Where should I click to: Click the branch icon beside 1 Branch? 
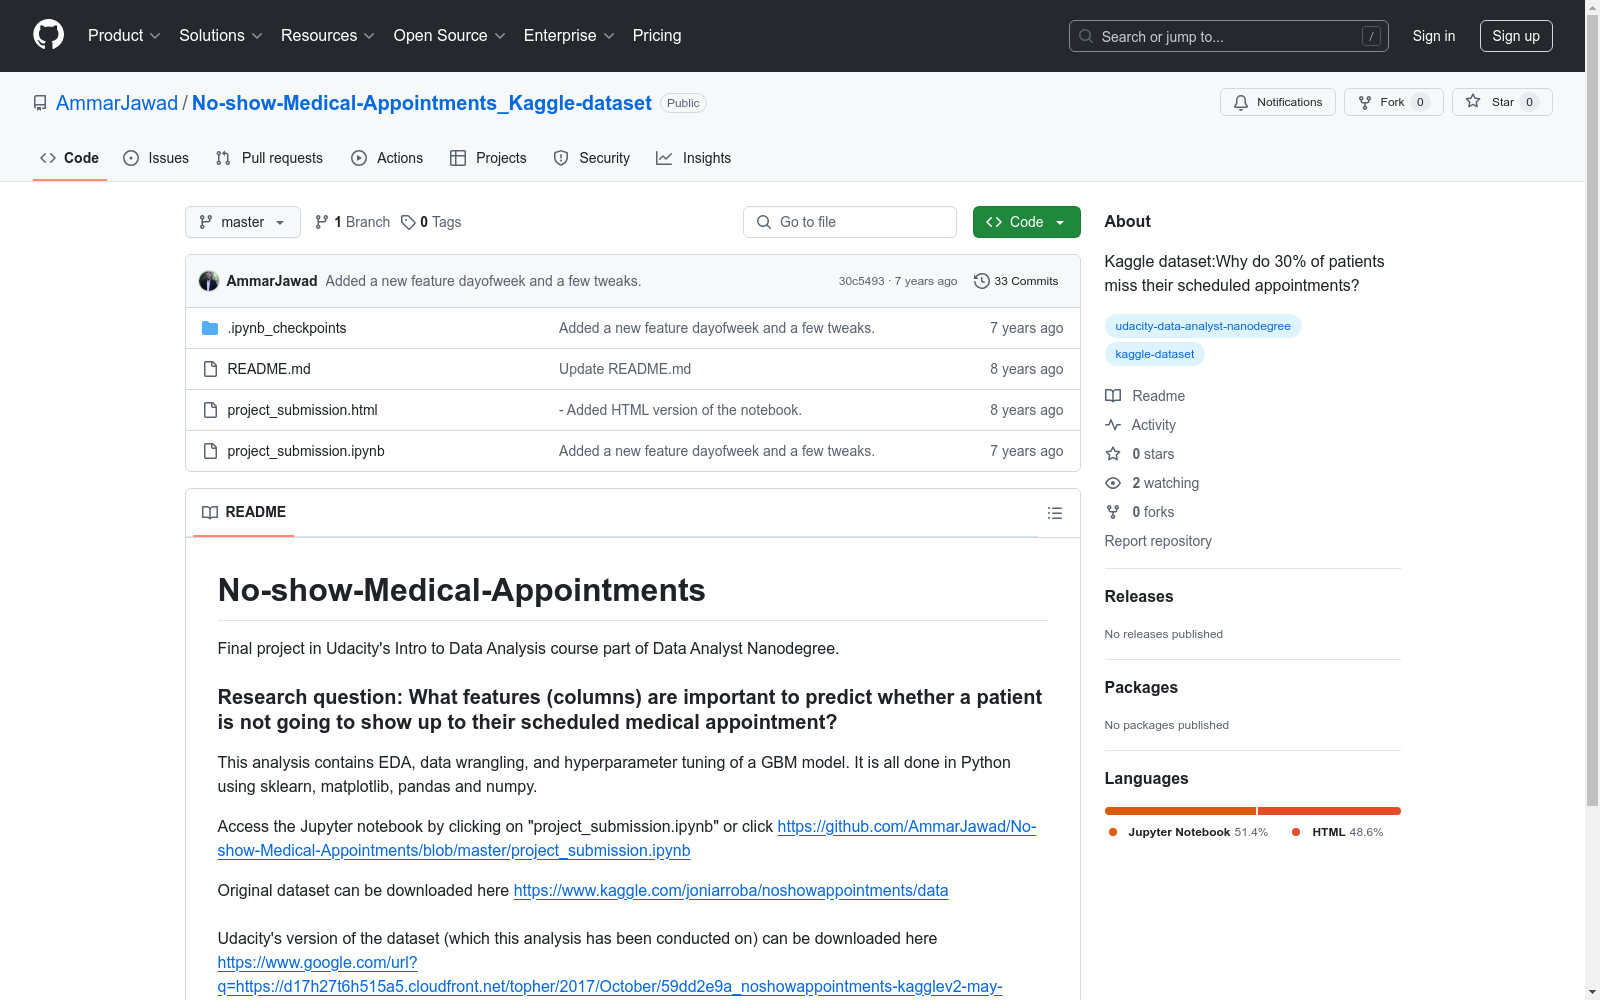(x=322, y=222)
